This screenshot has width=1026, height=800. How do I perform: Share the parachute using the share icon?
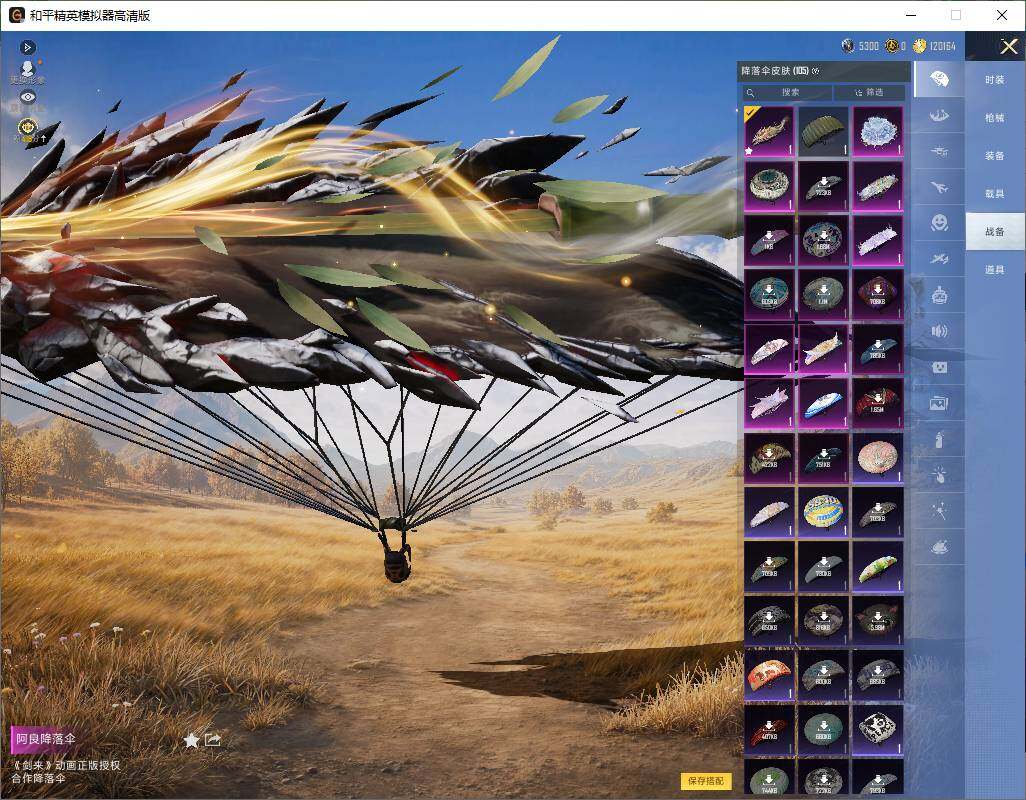coord(213,739)
